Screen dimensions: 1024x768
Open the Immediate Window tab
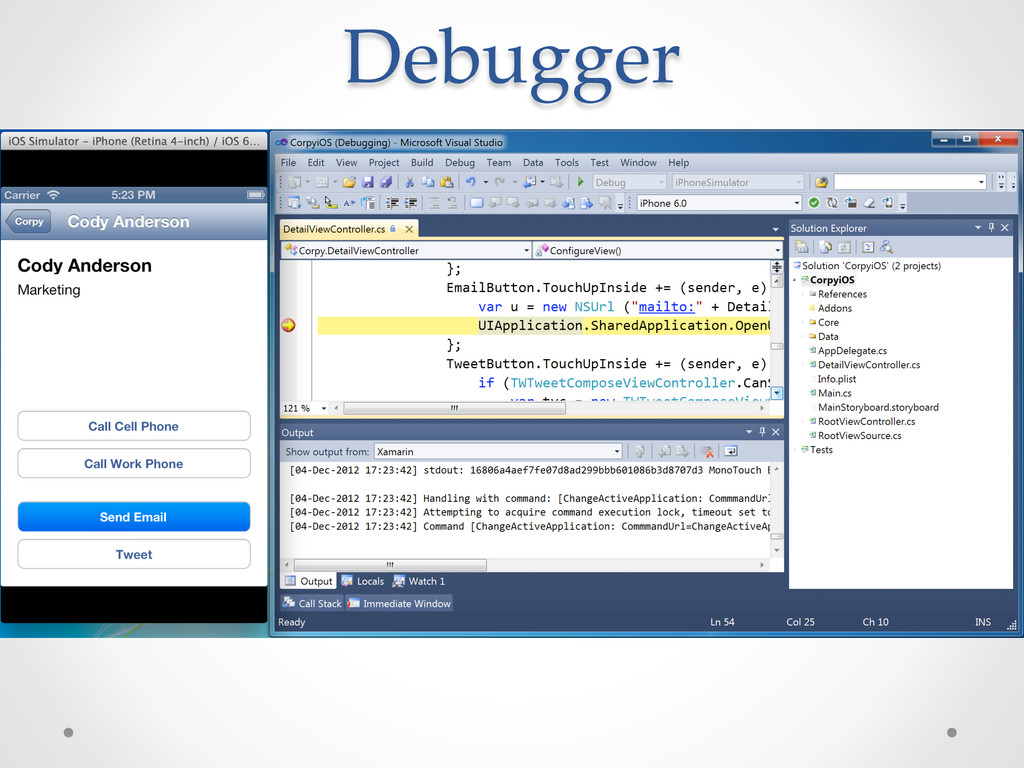[399, 603]
